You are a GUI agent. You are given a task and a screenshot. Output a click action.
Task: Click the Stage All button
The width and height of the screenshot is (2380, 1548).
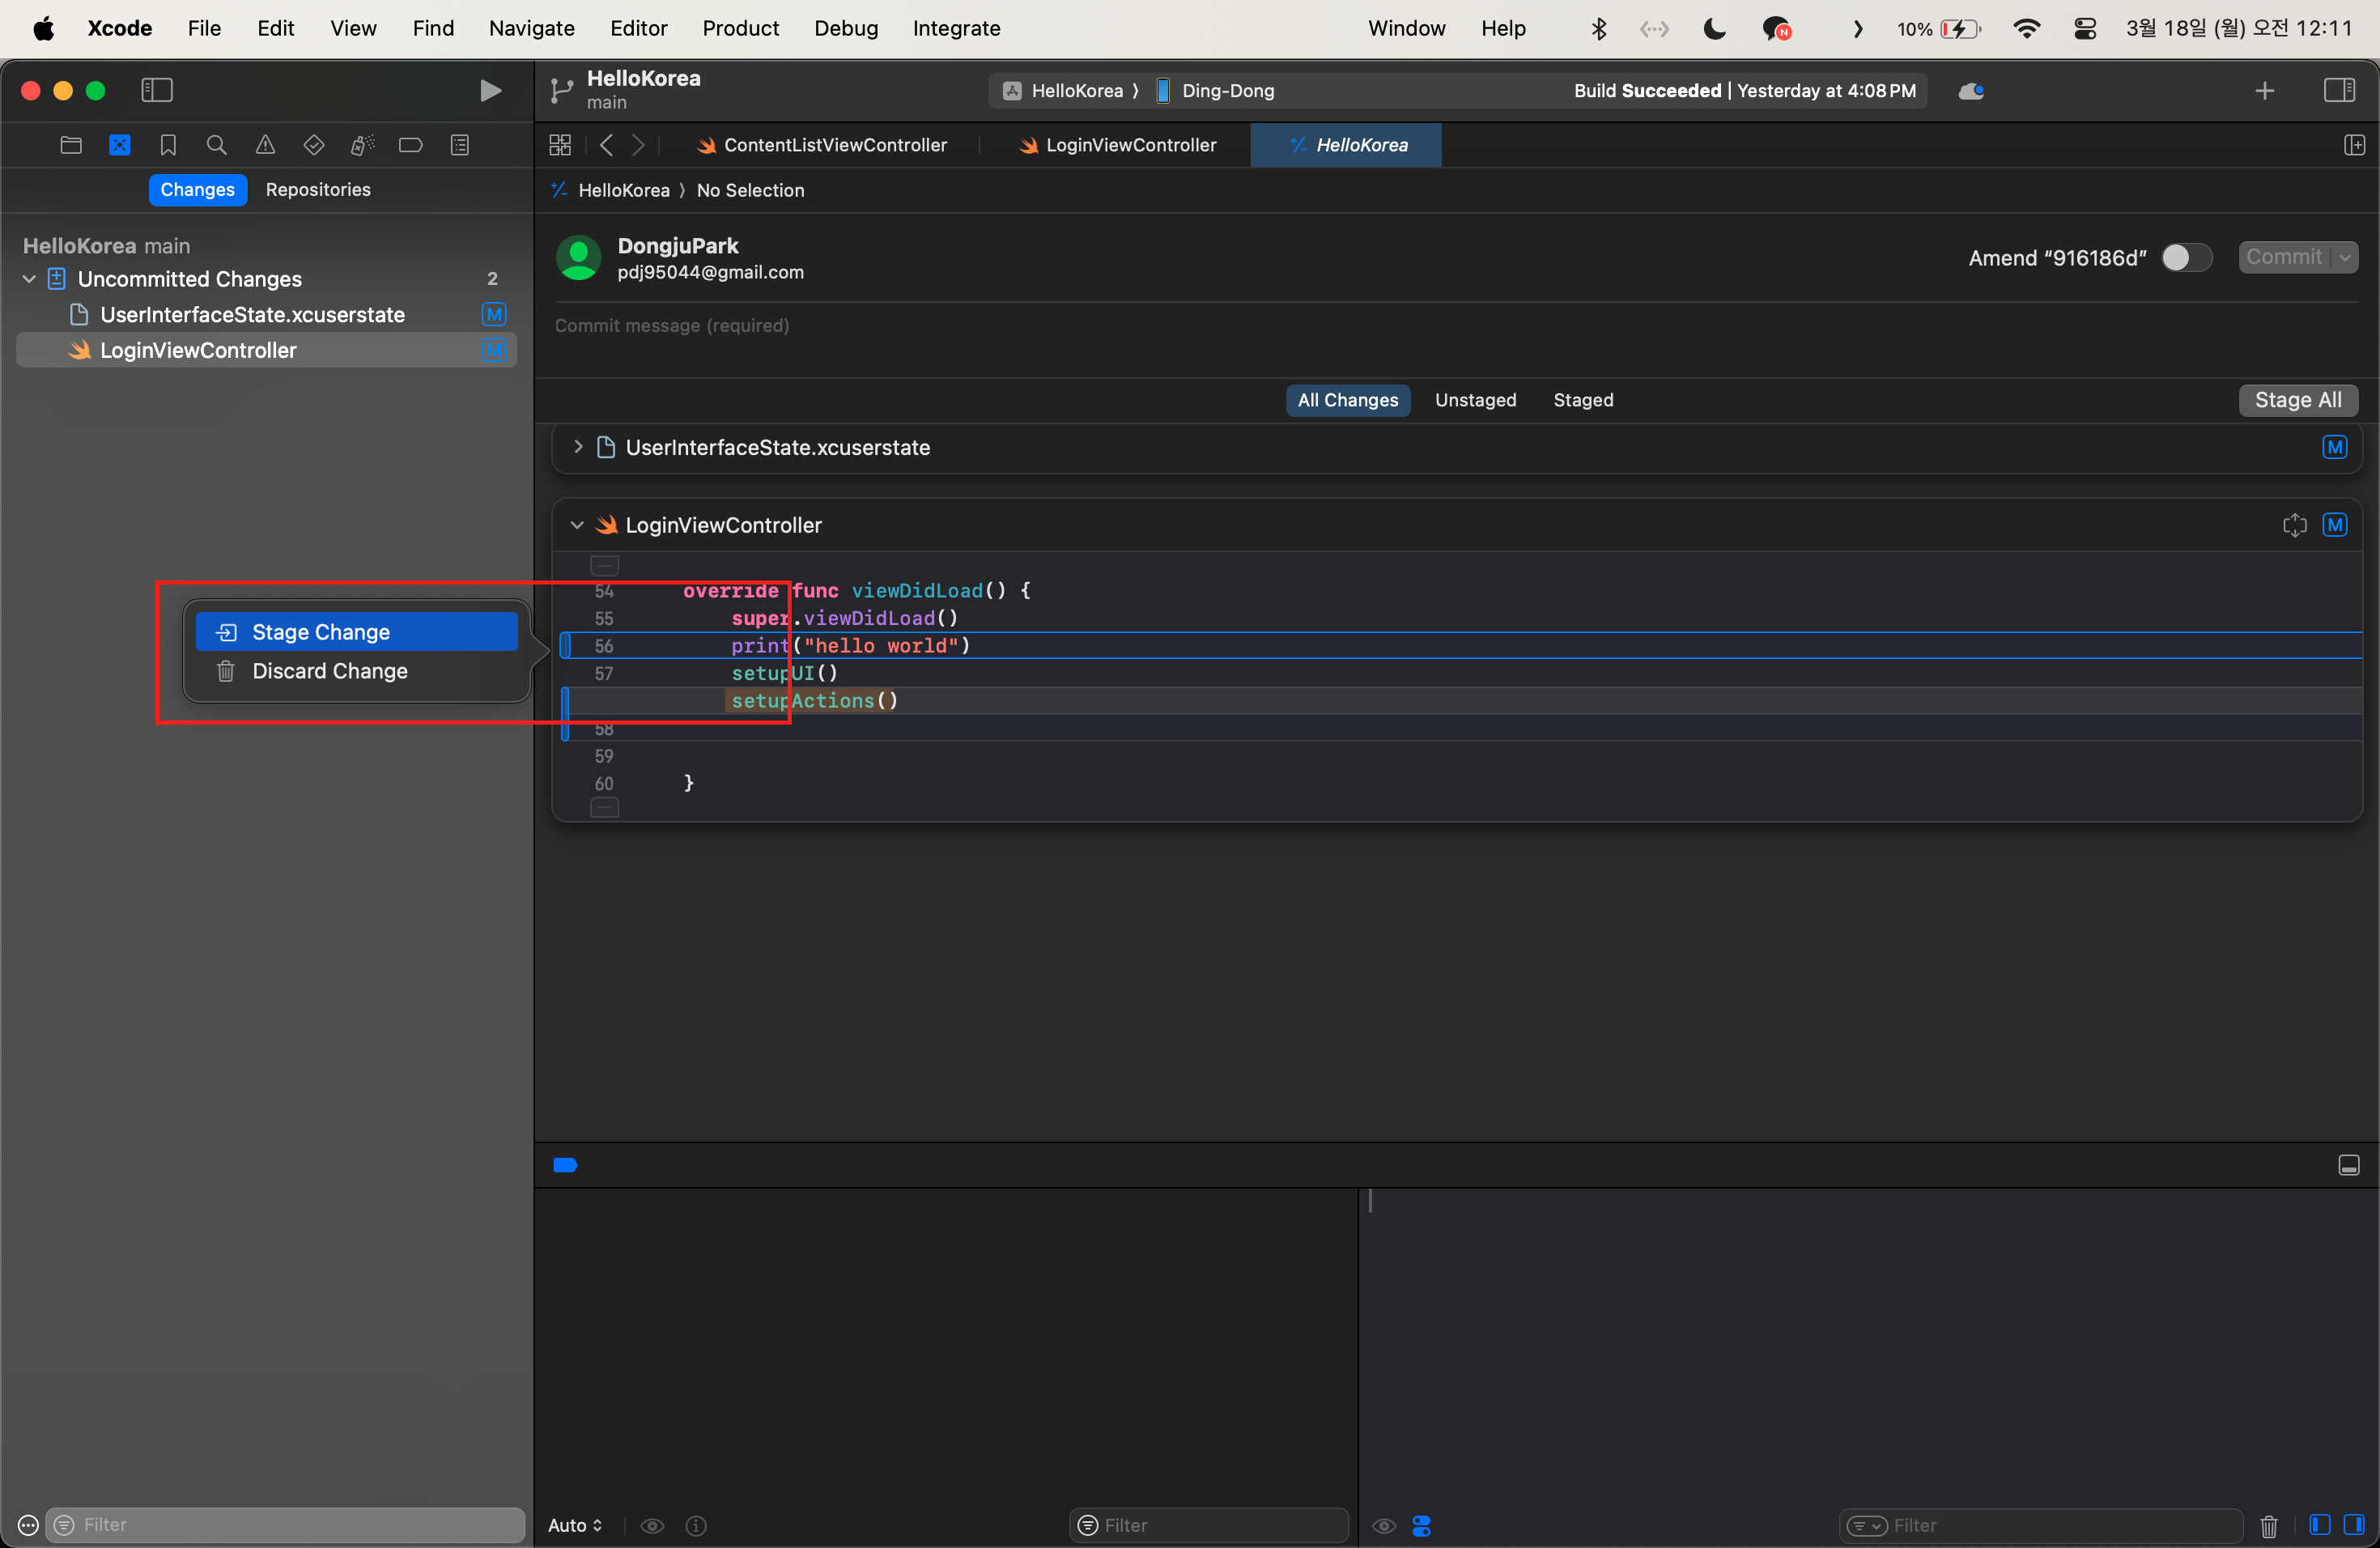pos(2298,400)
